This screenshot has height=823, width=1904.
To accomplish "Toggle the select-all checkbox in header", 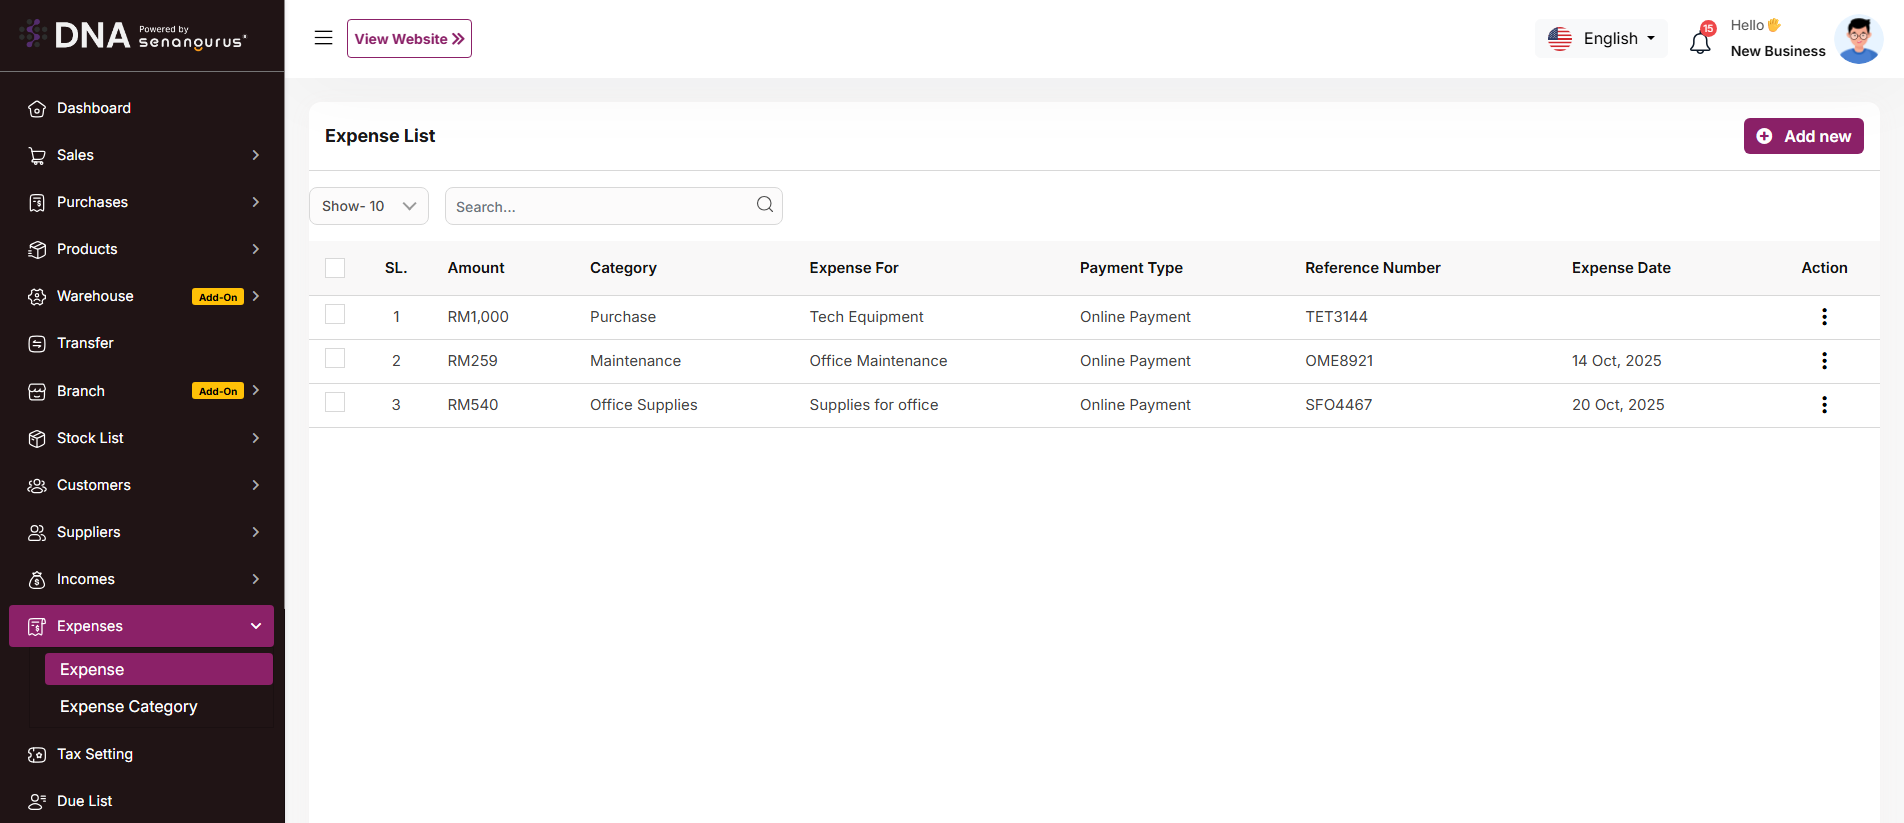I will [x=335, y=268].
